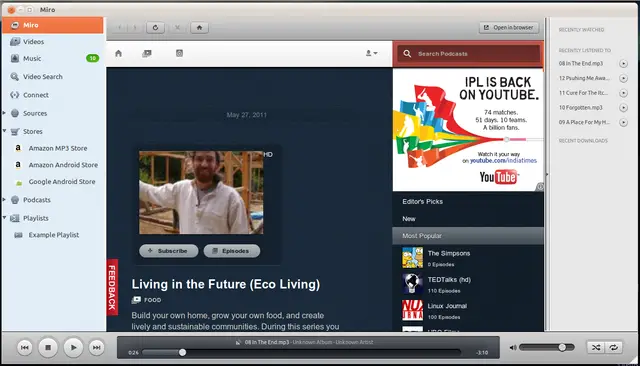640x366 pixels.
Task: Stop page loading button
Action: point(178,27)
